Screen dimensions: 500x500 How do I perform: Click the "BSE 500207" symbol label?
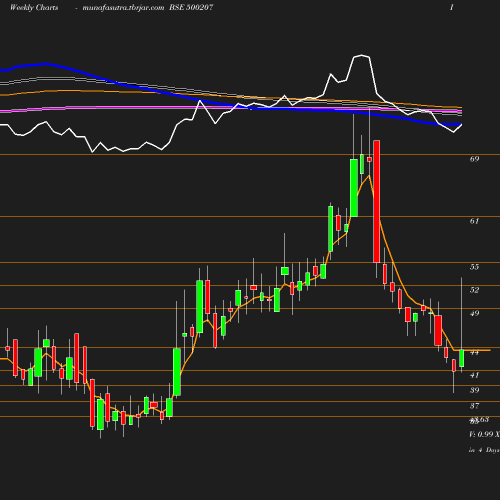coord(191,7)
